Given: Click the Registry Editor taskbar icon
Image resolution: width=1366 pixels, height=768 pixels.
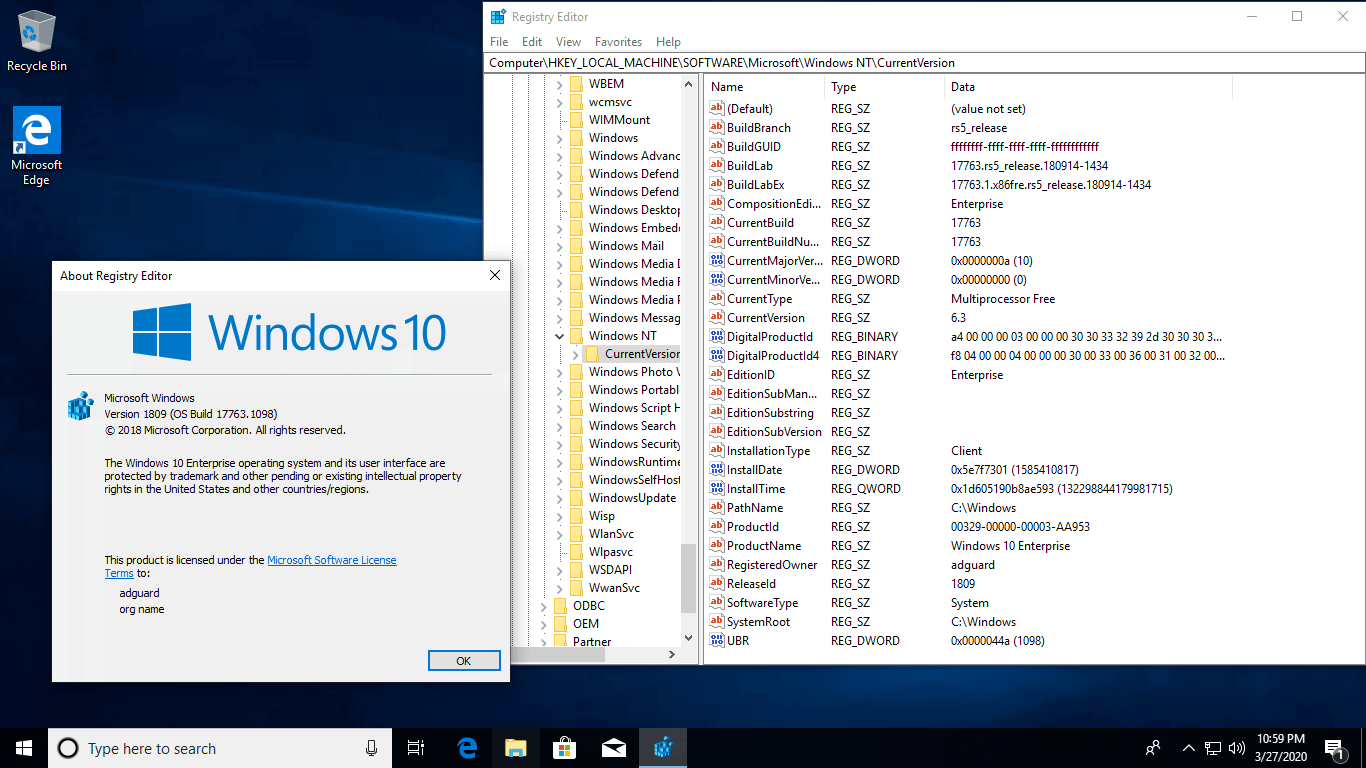Looking at the screenshot, I should click(x=663, y=748).
